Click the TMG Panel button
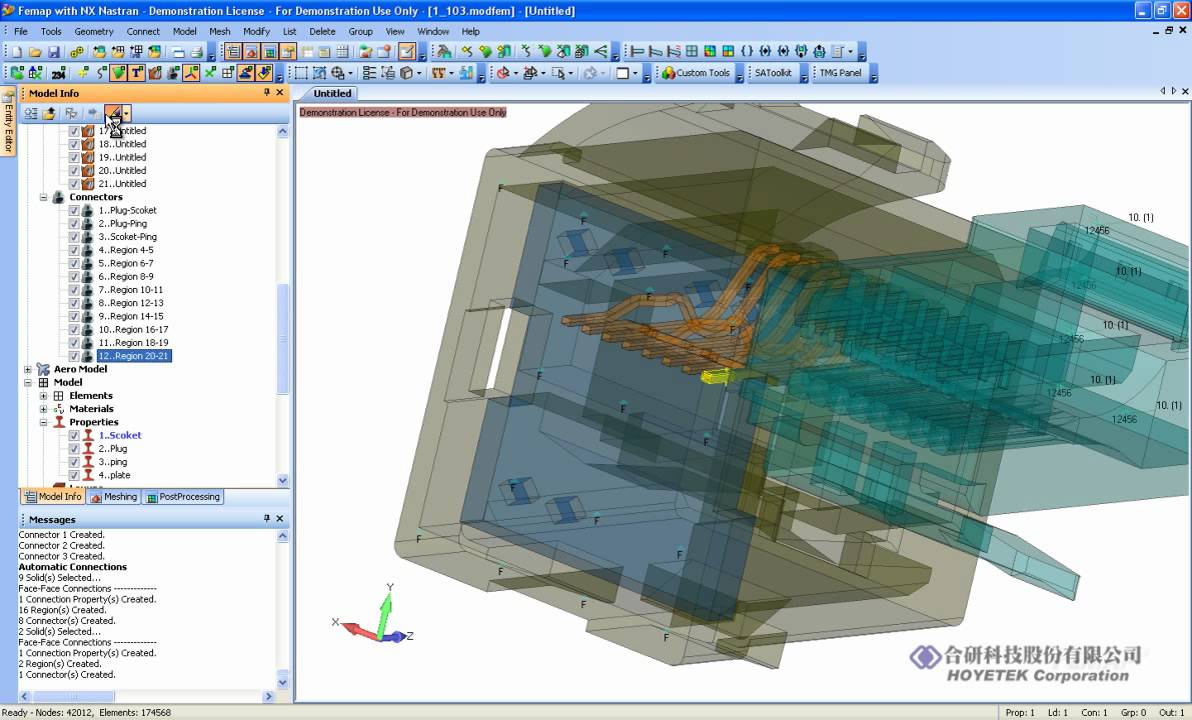This screenshot has width=1192, height=720. click(840, 73)
